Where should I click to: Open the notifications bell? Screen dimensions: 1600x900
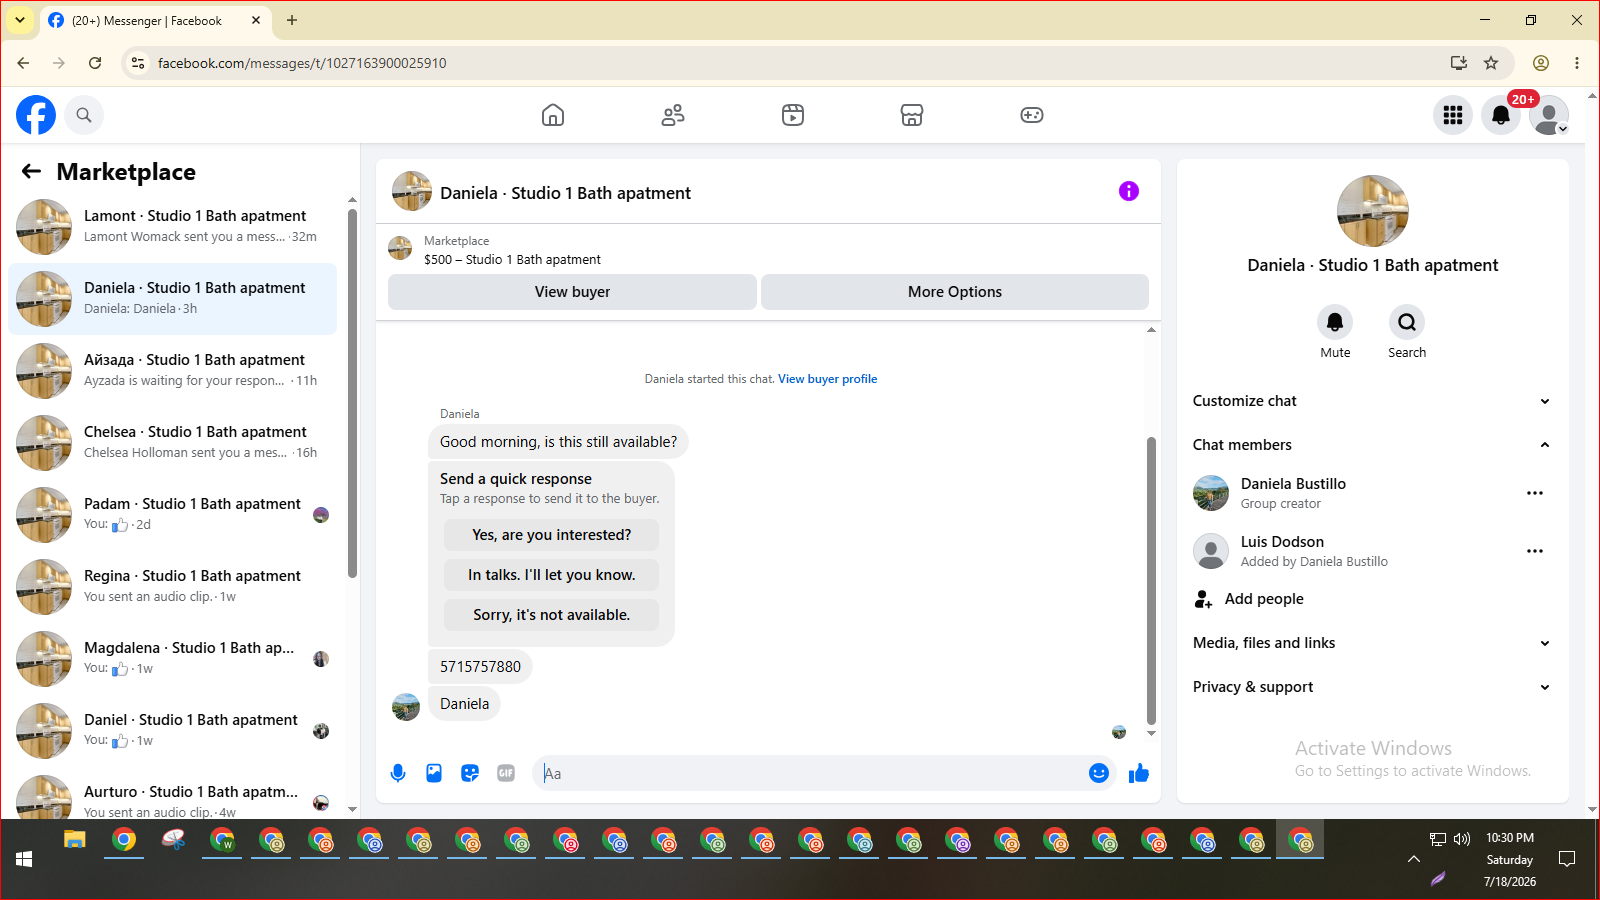tap(1501, 115)
